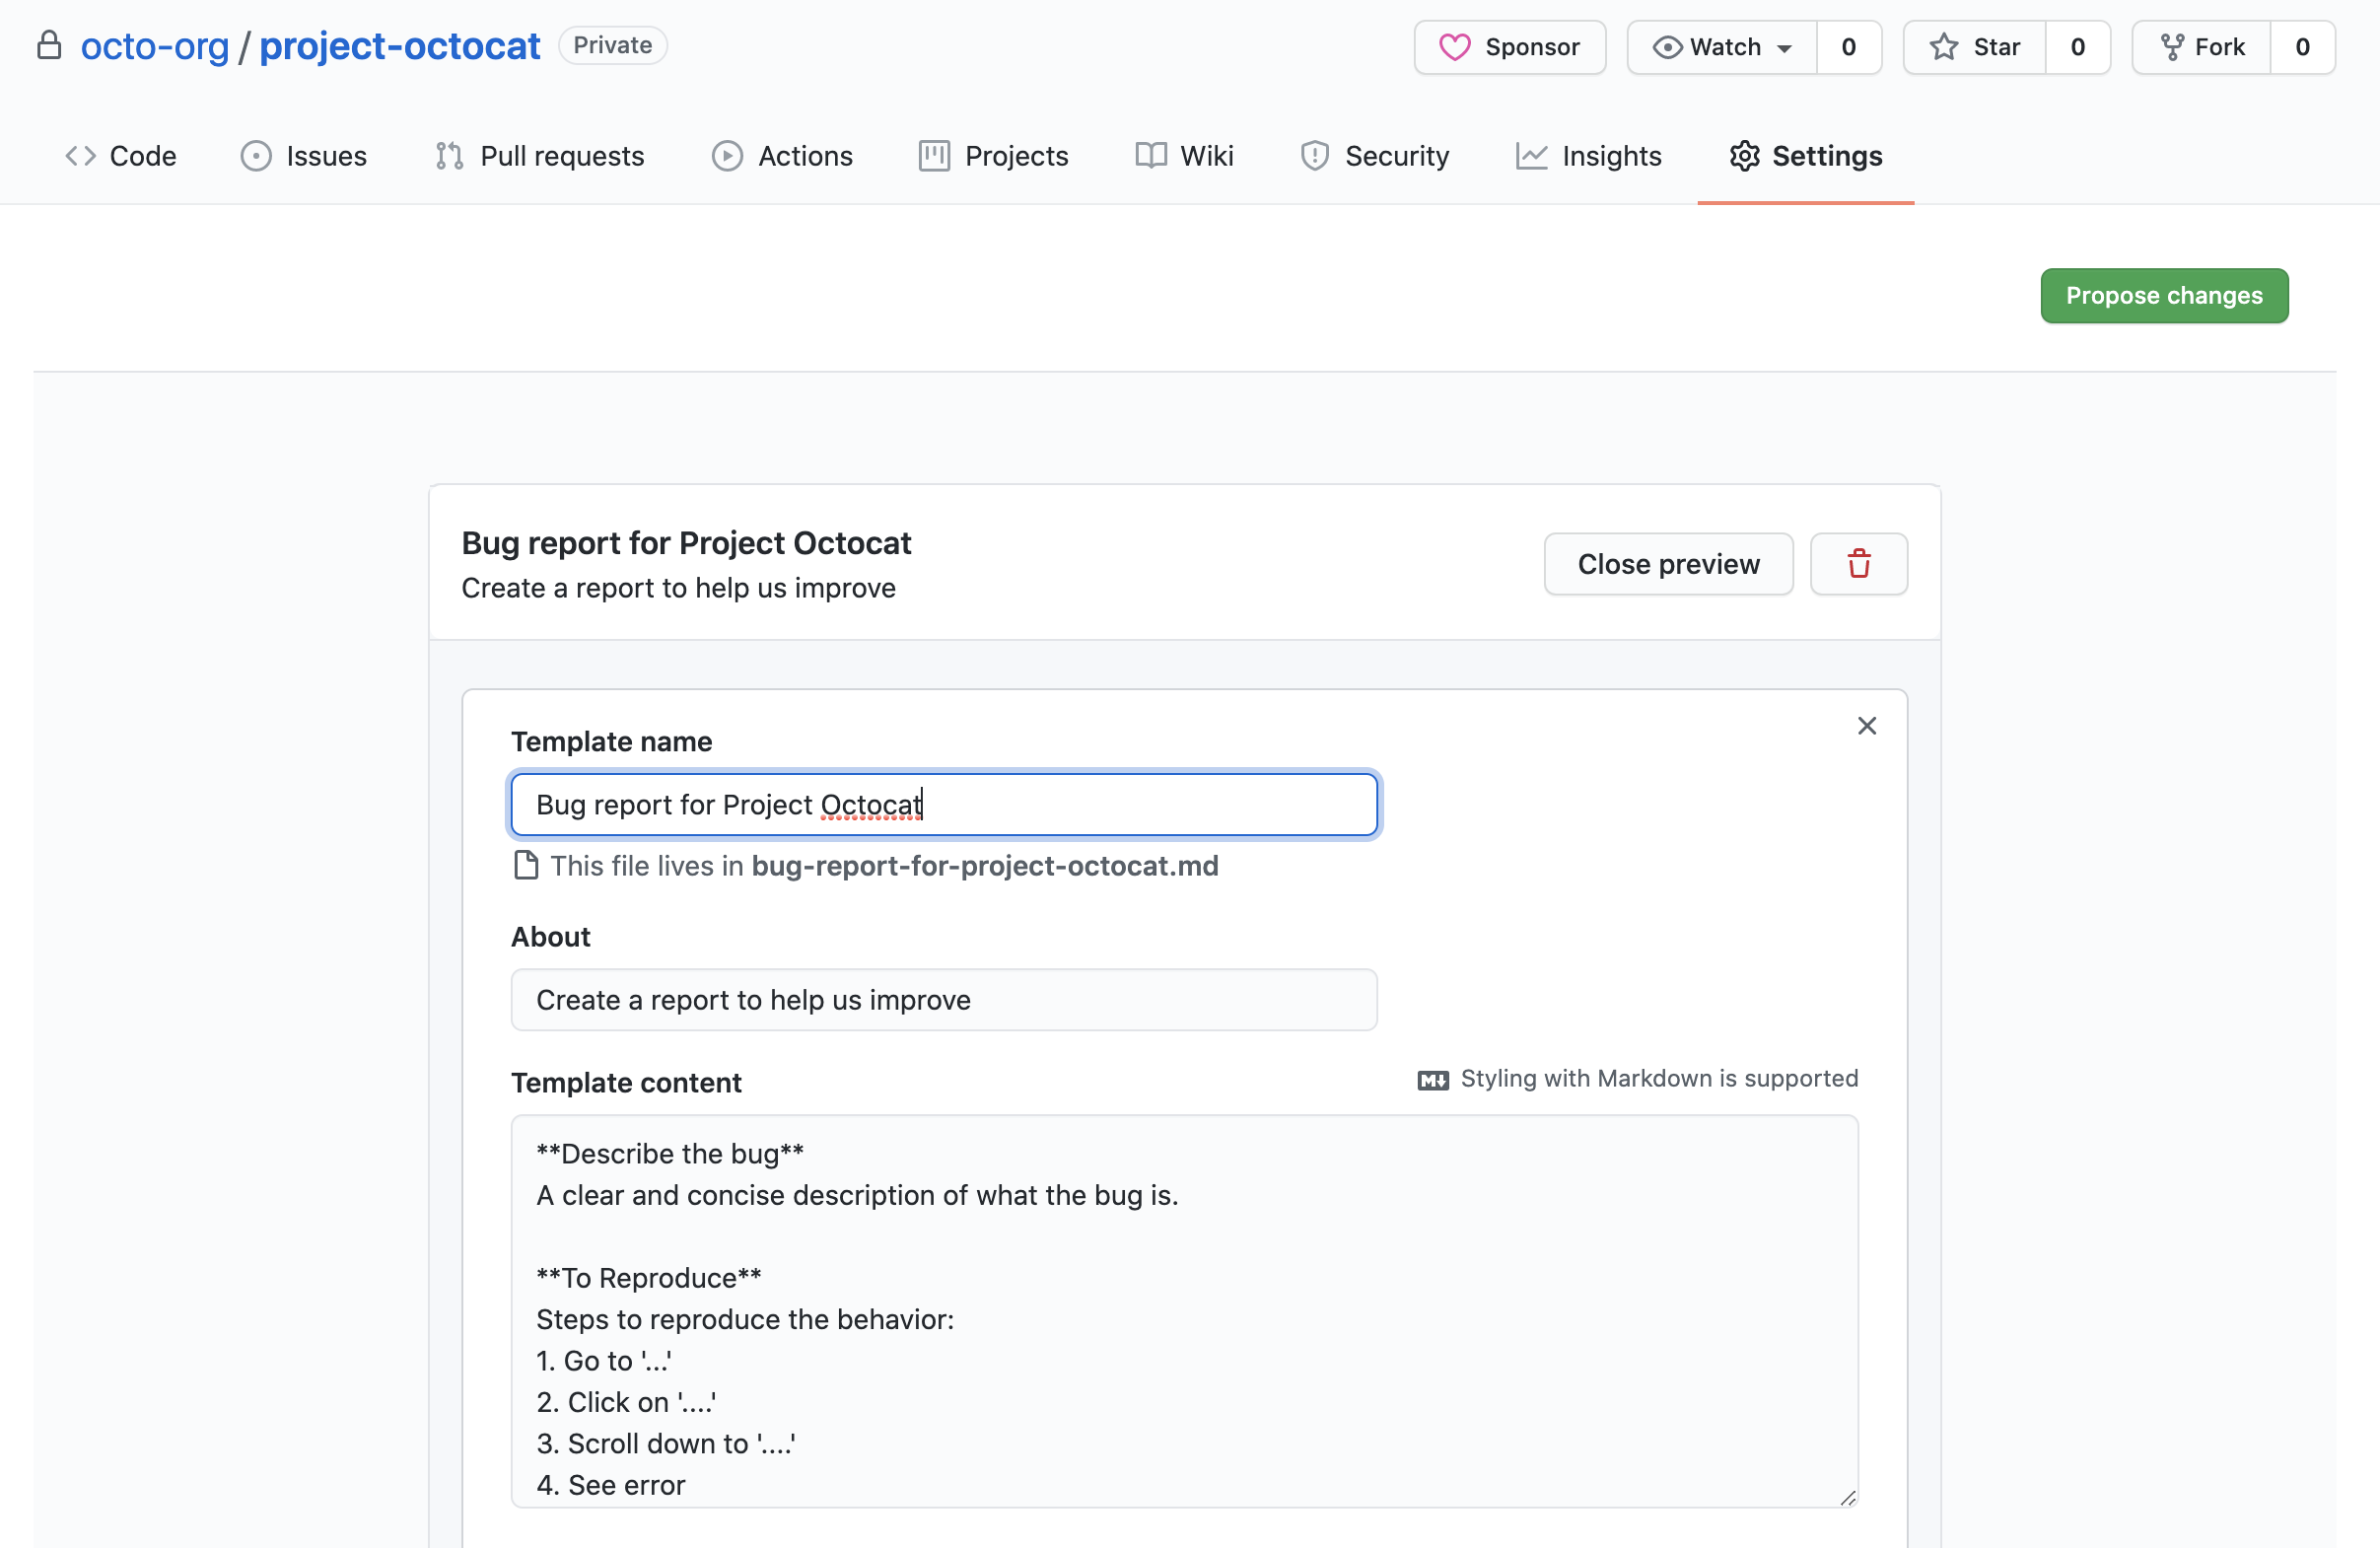This screenshot has width=2380, height=1548.
Task: Click the Security shield icon
Action: [1315, 155]
